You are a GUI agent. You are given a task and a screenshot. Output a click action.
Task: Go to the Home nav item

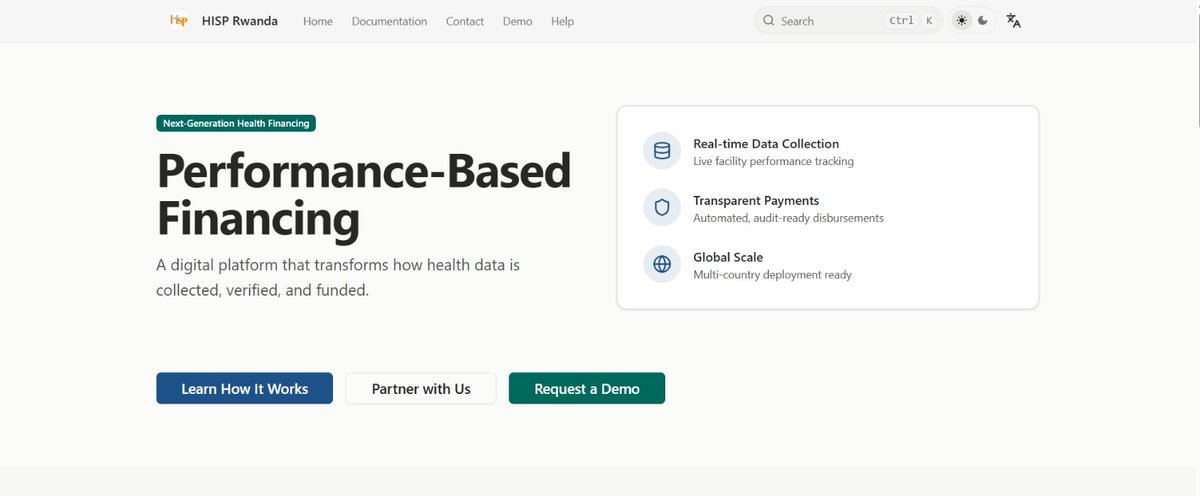[x=318, y=21]
